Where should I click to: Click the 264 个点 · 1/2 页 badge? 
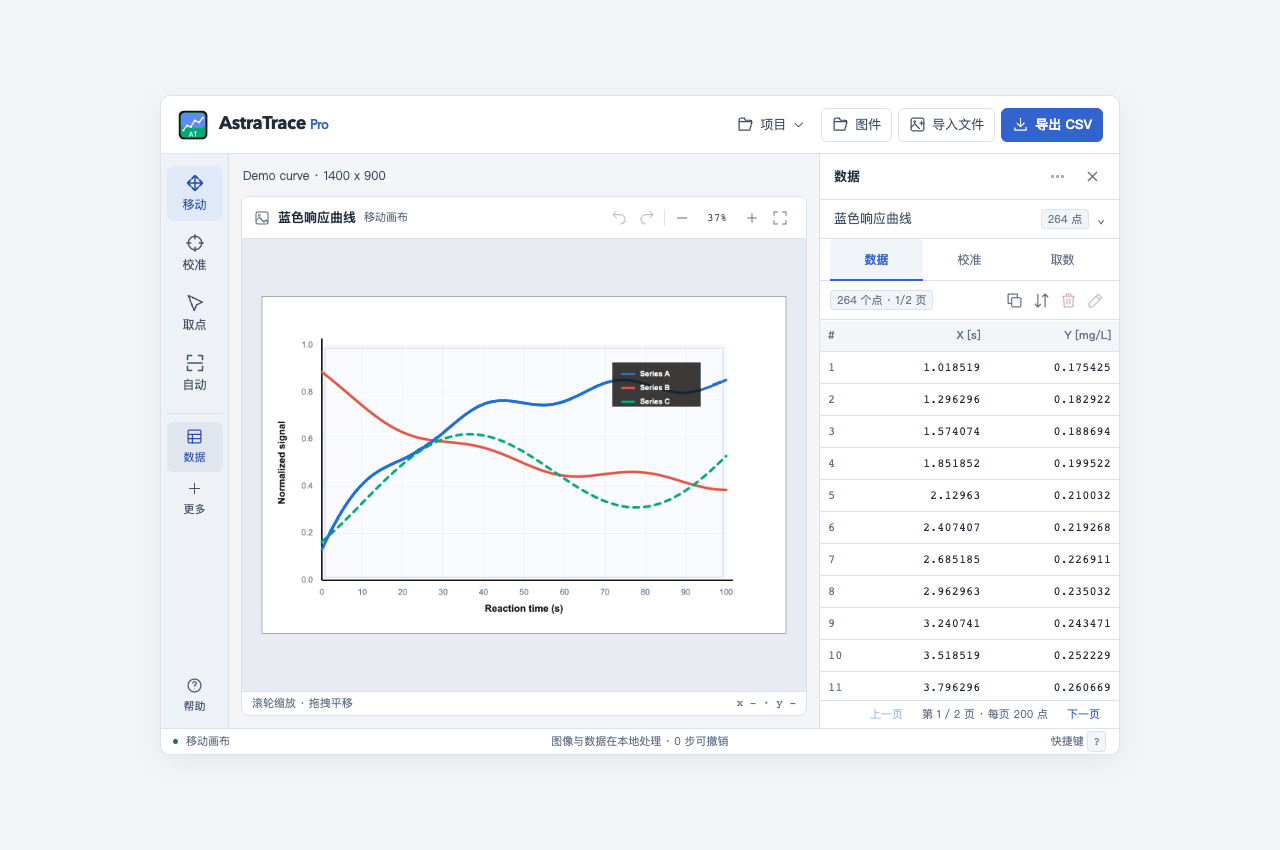point(882,300)
